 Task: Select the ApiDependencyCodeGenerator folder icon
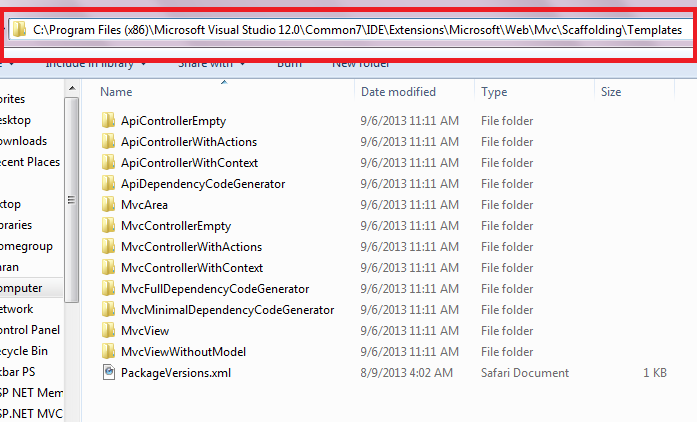pyautogui.click(x=108, y=183)
